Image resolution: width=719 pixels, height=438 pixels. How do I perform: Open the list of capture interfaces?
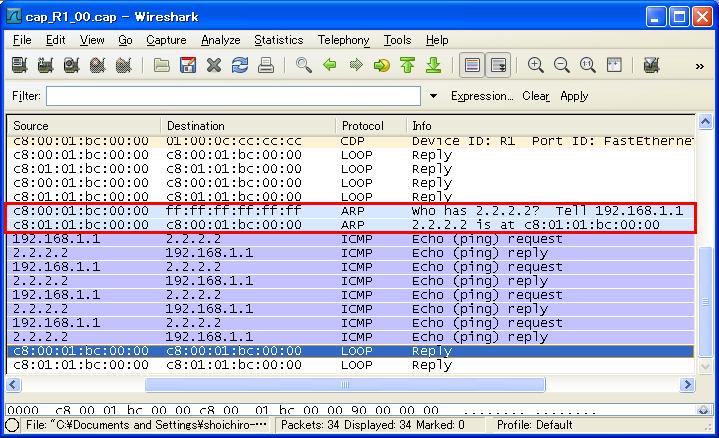pyautogui.click(x=19, y=65)
